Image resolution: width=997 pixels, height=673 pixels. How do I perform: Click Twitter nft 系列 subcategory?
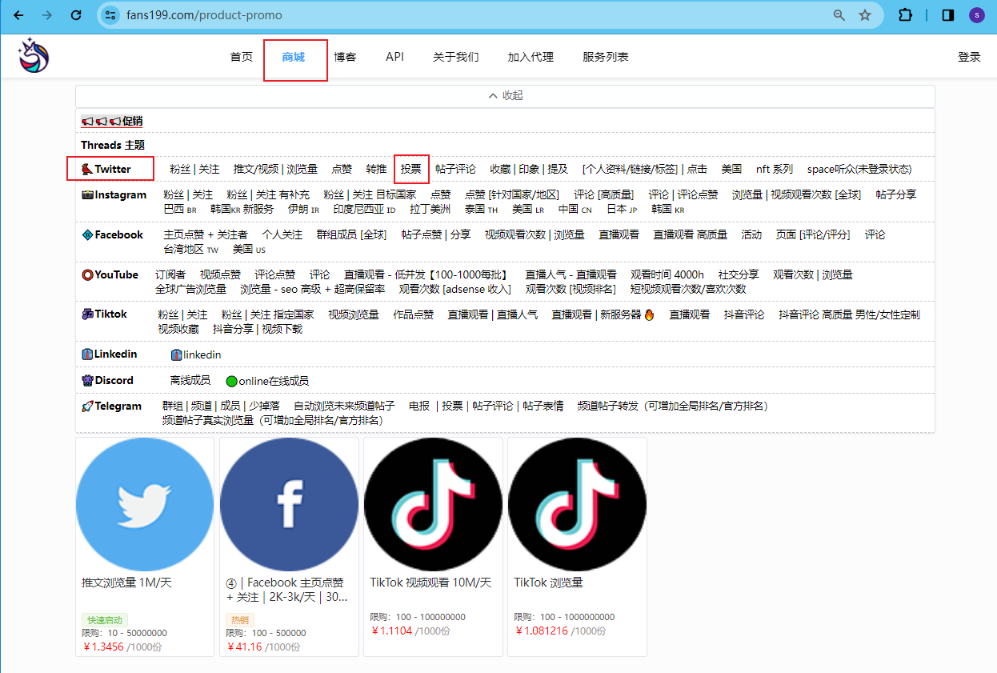click(x=774, y=169)
